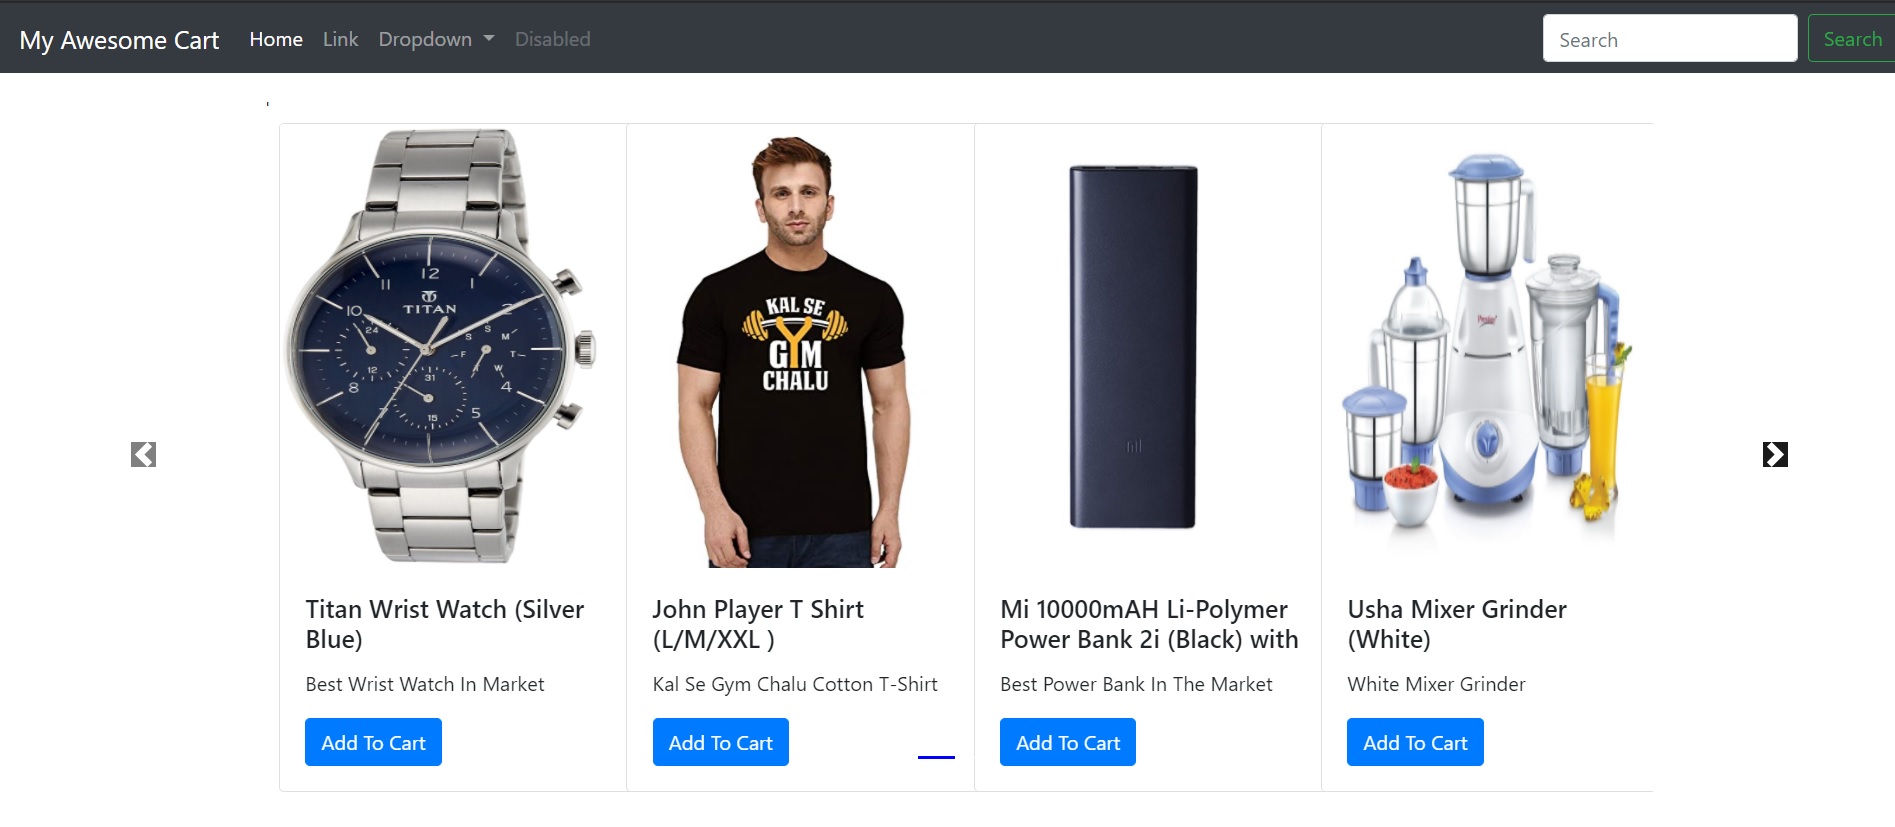Add John Player T Shirt to cart

720,742
